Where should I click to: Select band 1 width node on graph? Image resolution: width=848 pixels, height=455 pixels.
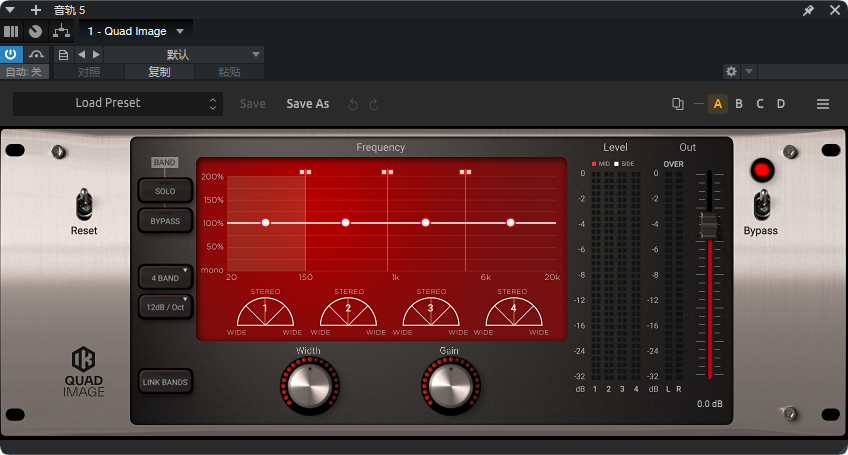tap(266, 223)
